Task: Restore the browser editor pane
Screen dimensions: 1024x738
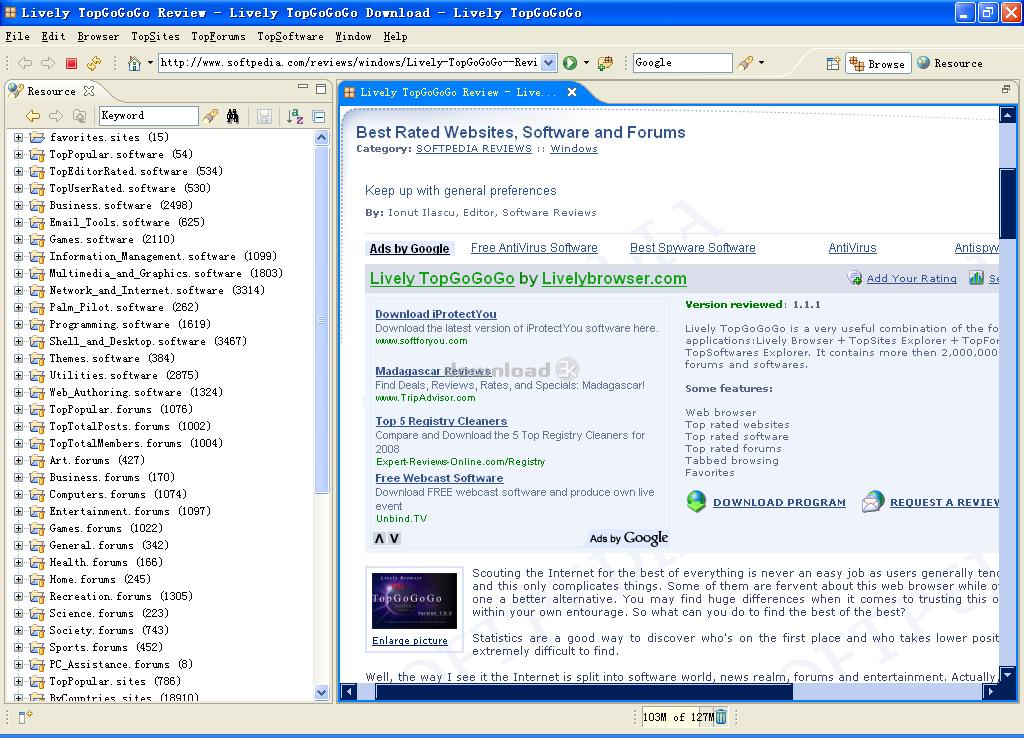Action: 1006,89
